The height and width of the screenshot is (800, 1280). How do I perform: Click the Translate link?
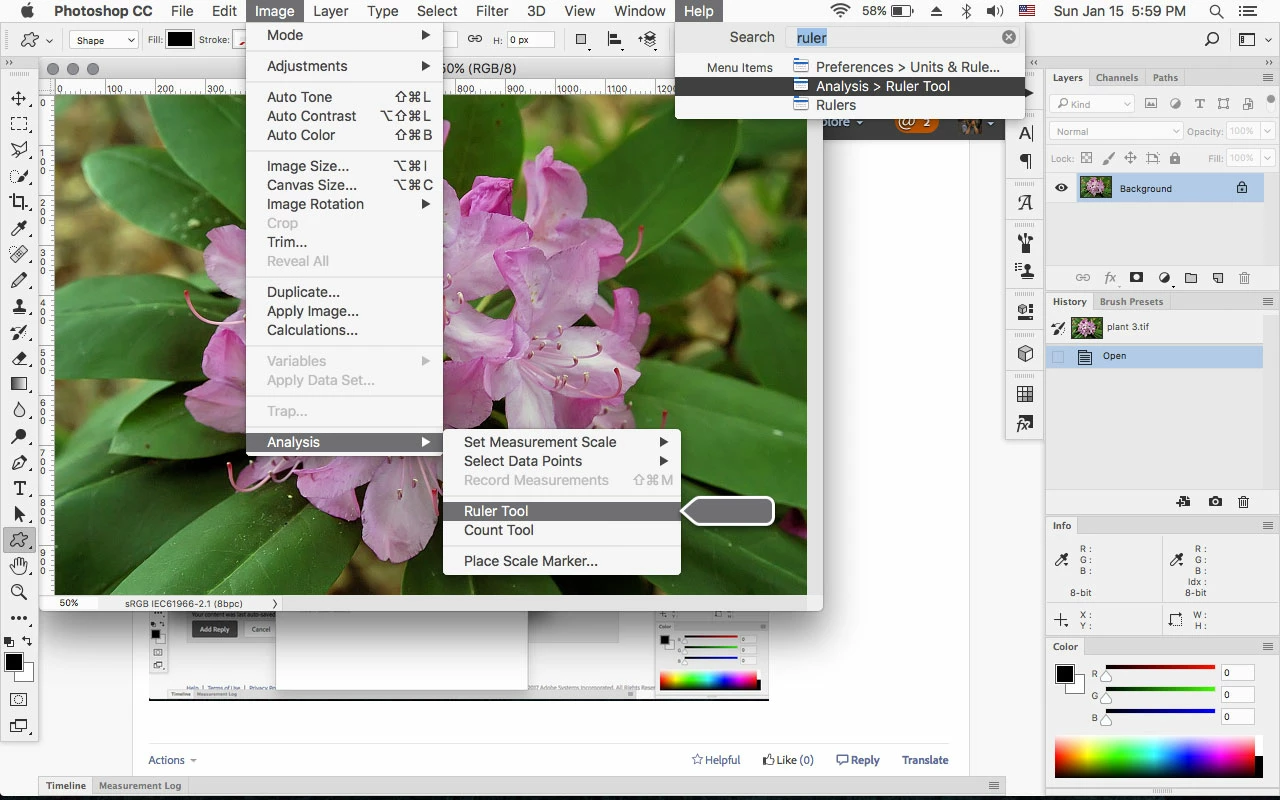(x=925, y=760)
